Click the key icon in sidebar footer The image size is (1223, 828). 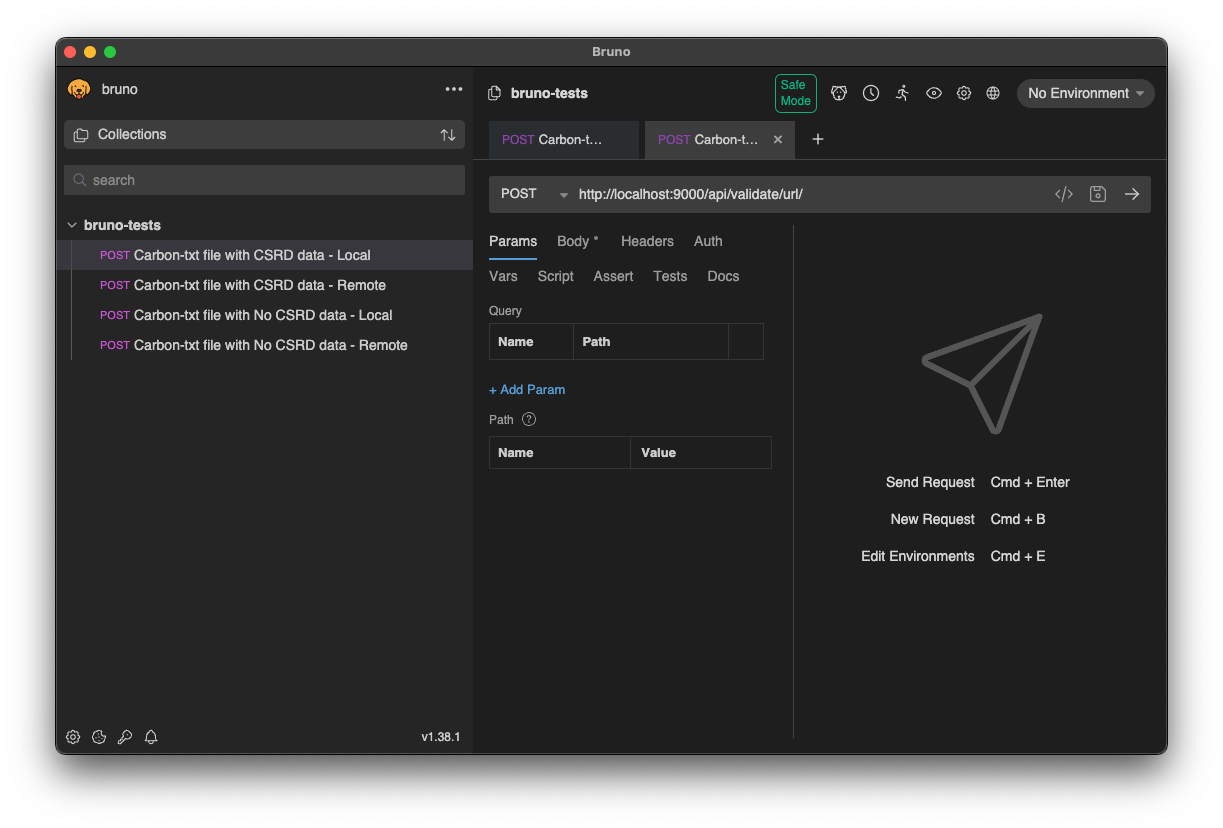[x=125, y=737]
